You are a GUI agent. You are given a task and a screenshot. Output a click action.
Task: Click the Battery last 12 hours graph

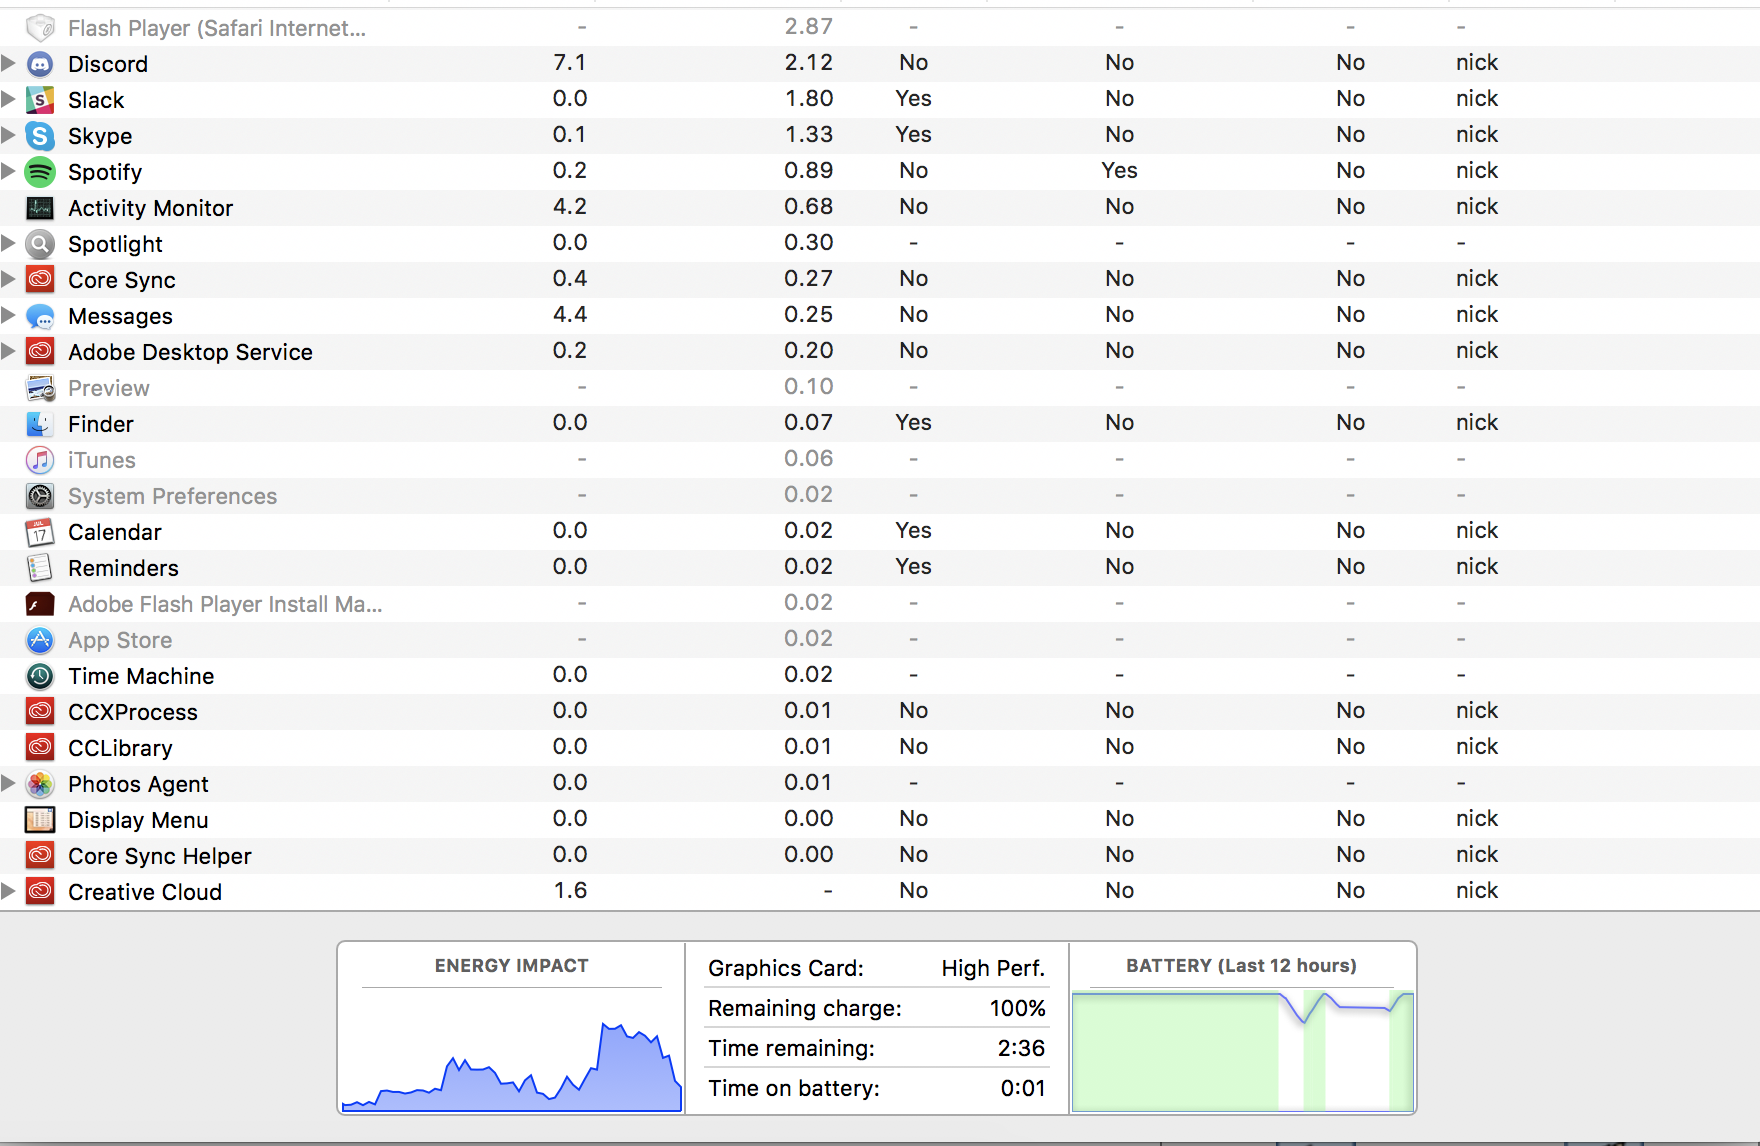click(x=1243, y=1050)
